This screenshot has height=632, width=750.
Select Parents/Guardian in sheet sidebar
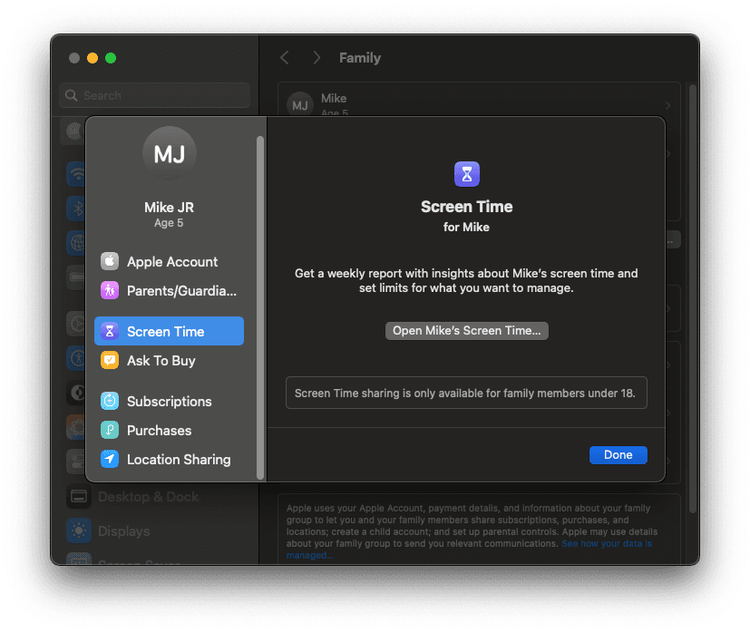(x=169, y=290)
